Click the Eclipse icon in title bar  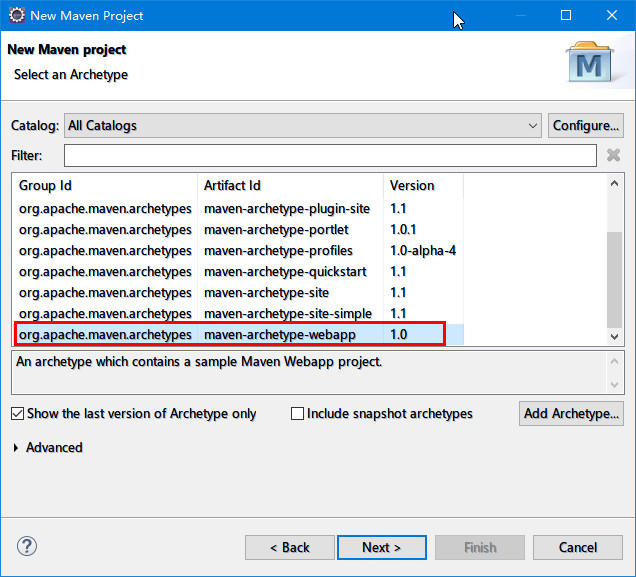click(17, 15)
